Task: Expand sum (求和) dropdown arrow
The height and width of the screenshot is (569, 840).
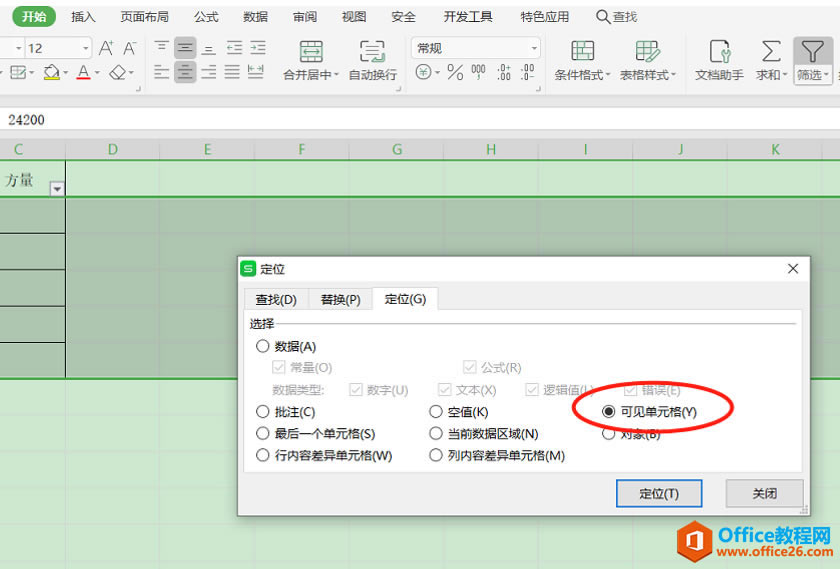Action: (x=784, y=75)
